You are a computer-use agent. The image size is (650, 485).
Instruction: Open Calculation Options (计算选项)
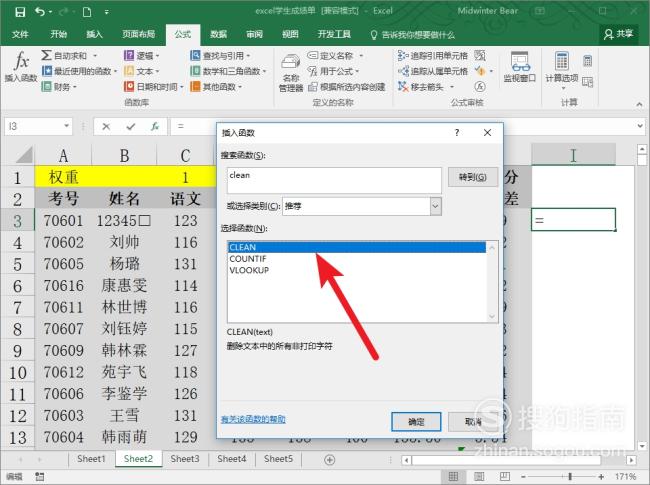[561, 70]
